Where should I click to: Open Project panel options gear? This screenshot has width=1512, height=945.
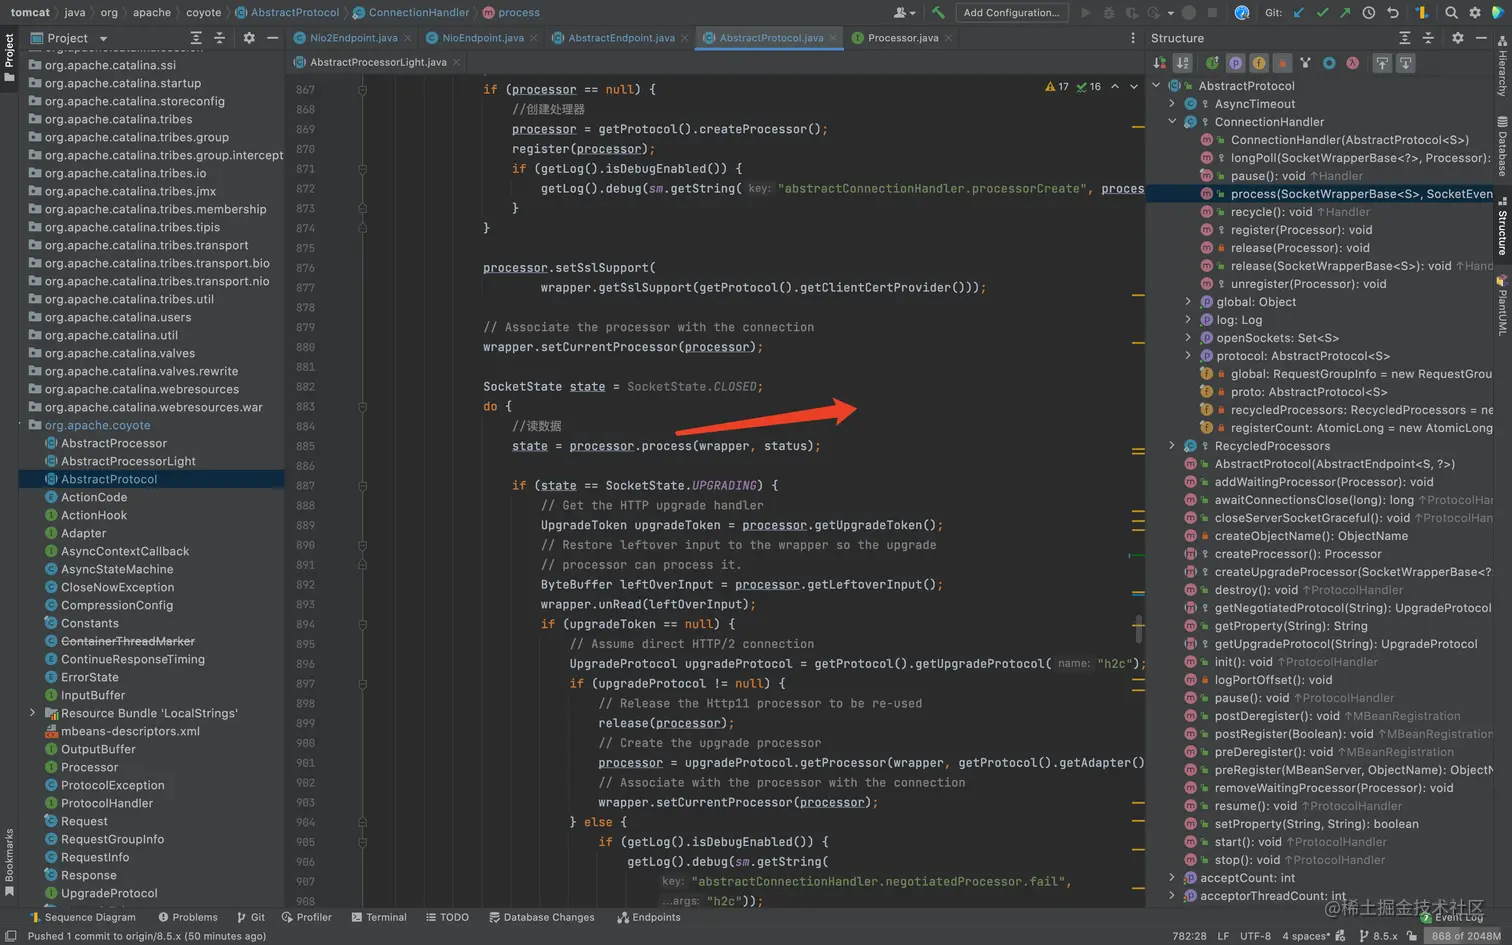click(249, 38)
